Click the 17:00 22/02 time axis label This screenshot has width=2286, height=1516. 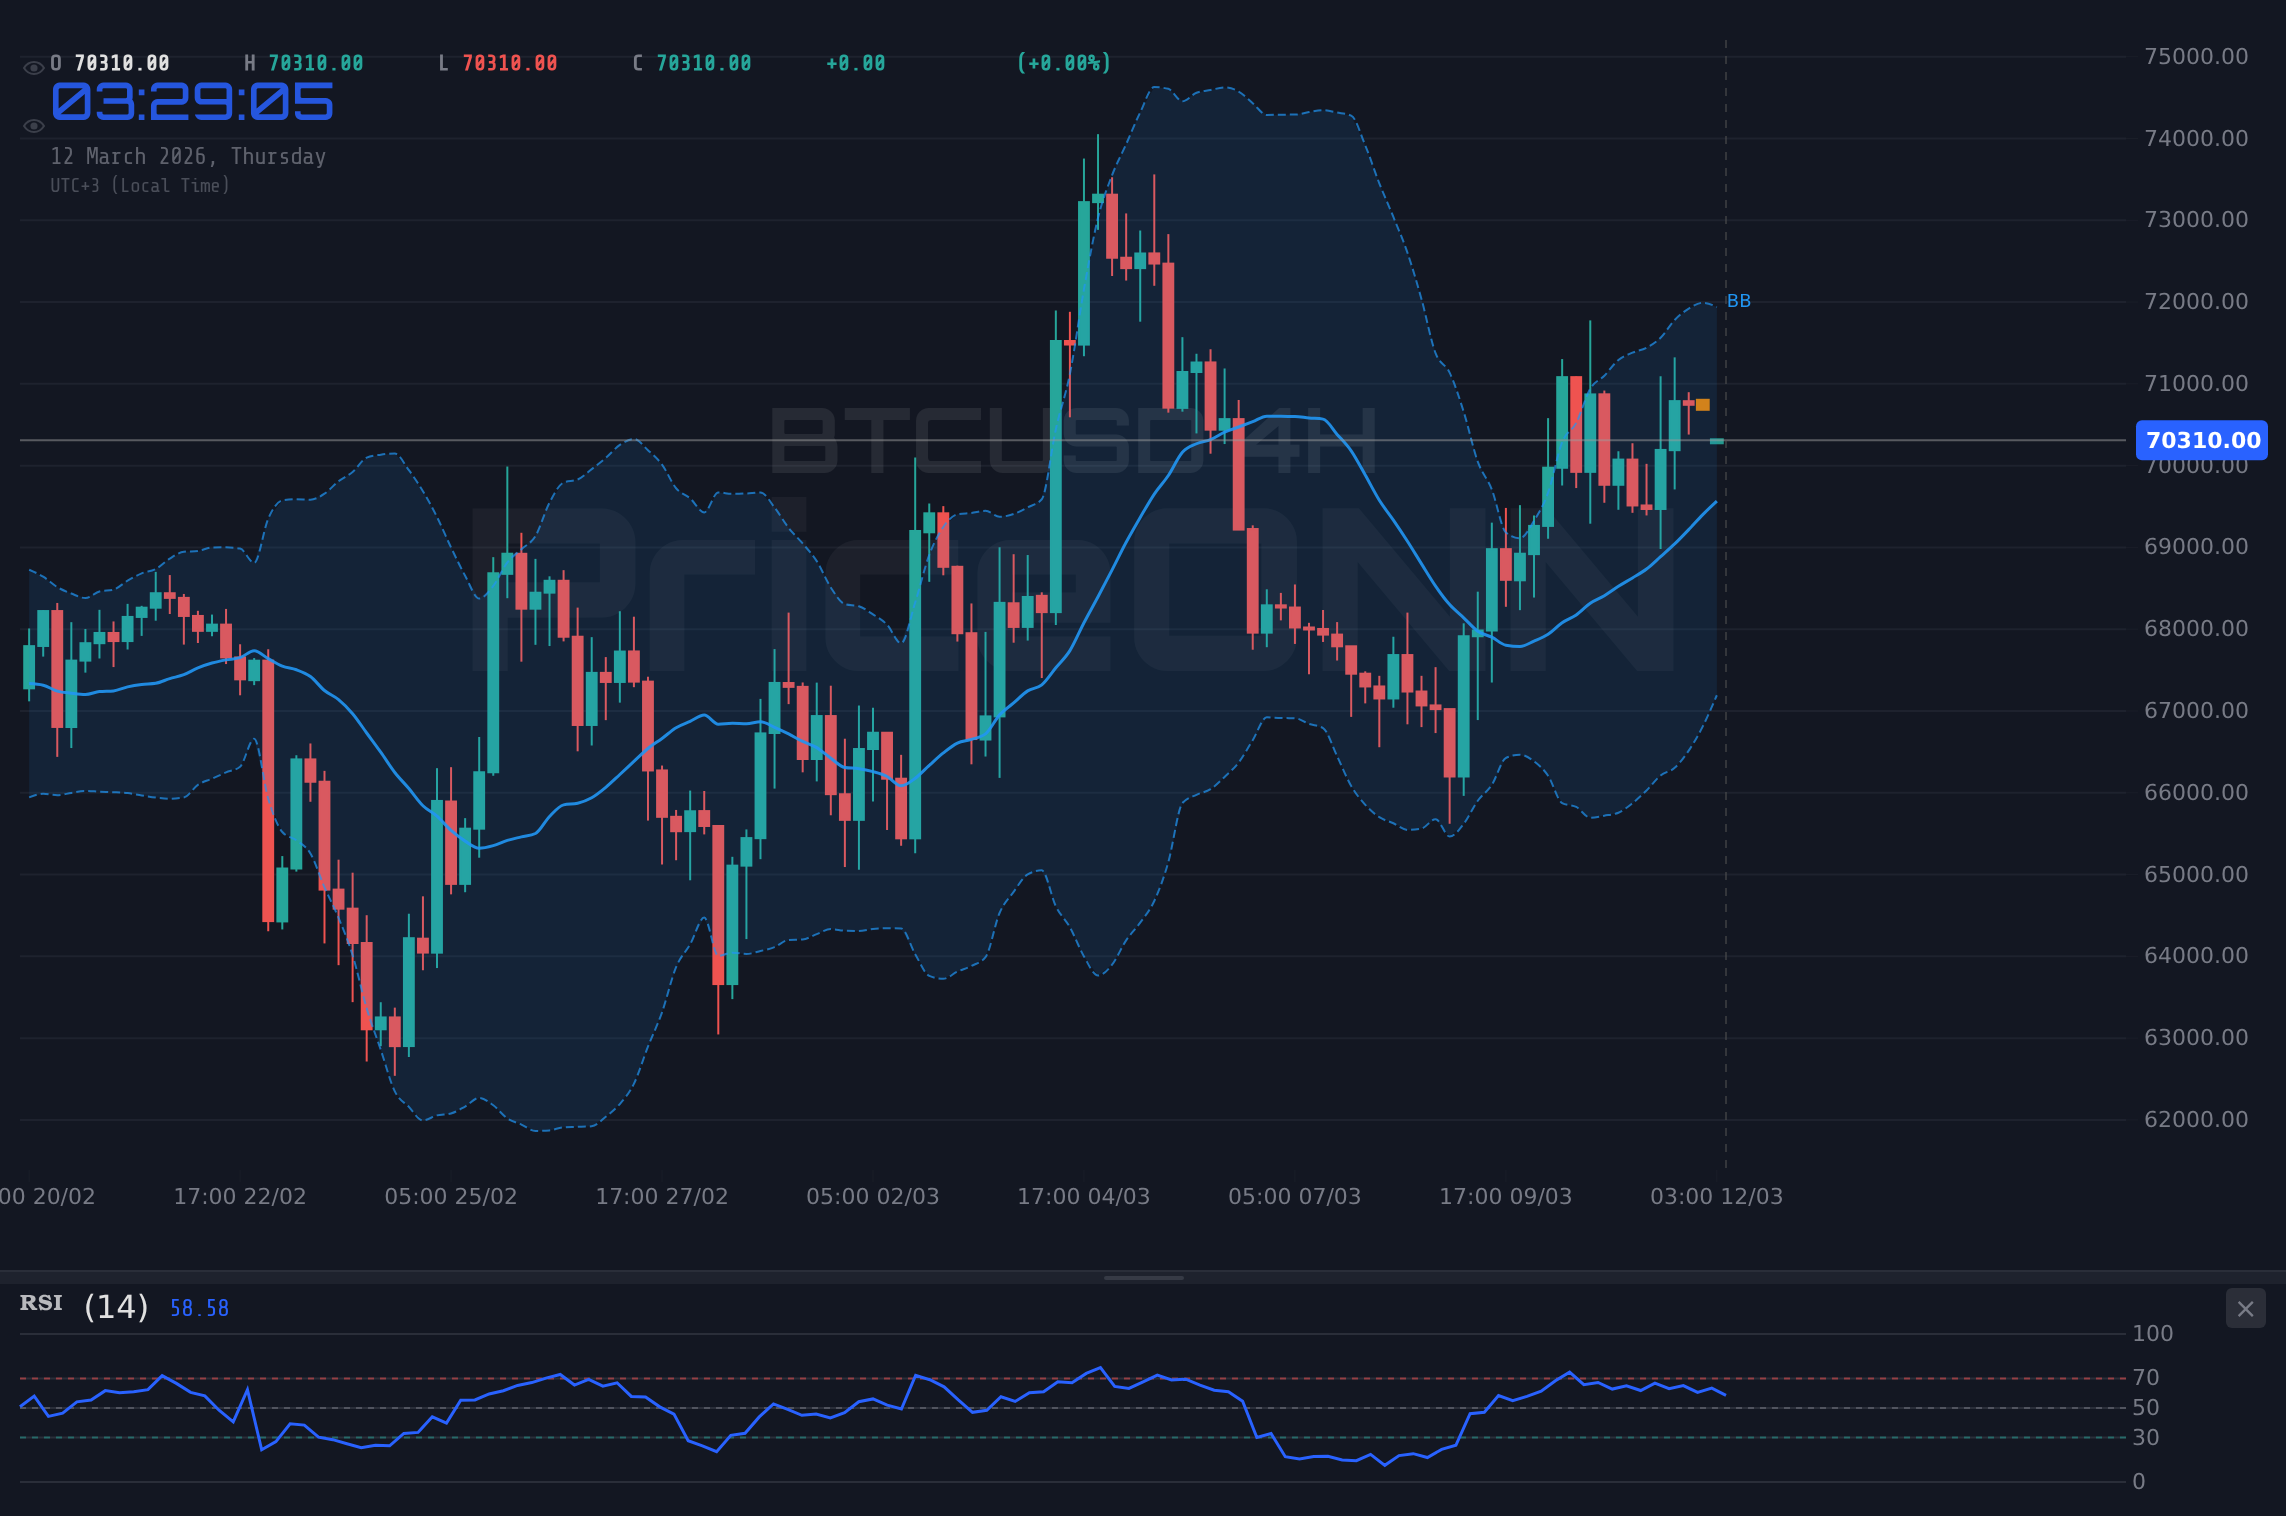(240, 1196)
